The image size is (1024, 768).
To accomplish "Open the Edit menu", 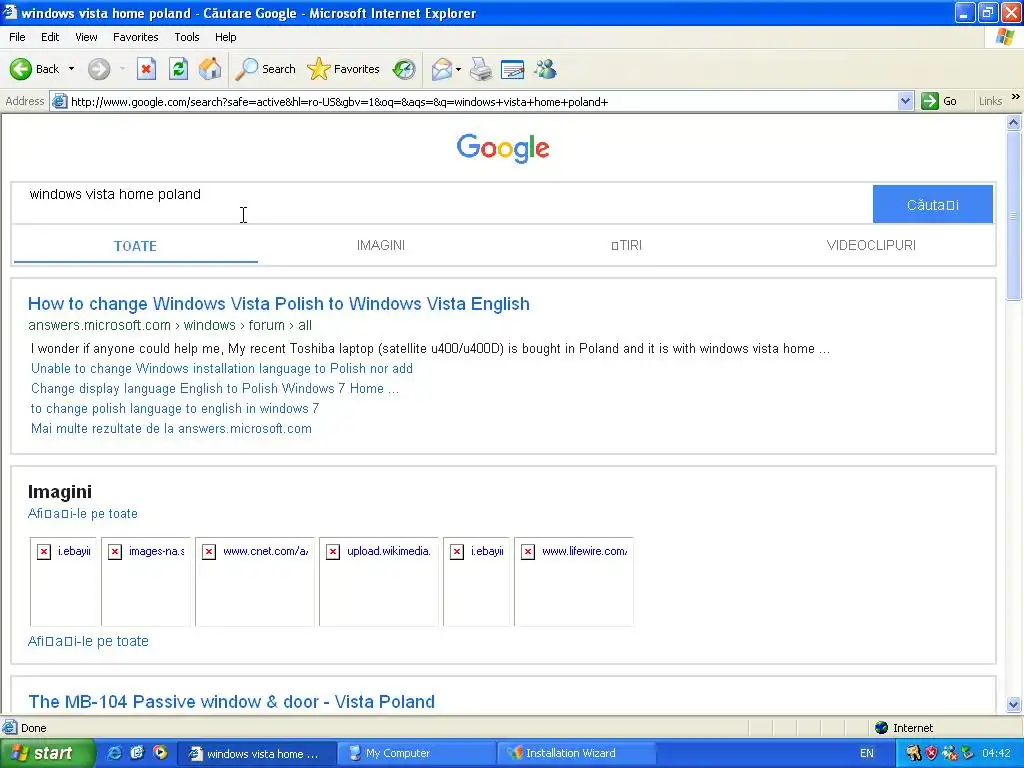I will point(50,37).
